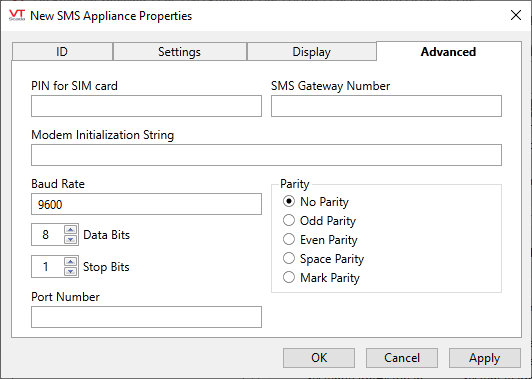The image size is (532, 379).
Task: Open the Settings tab
Action: [179, 52]
